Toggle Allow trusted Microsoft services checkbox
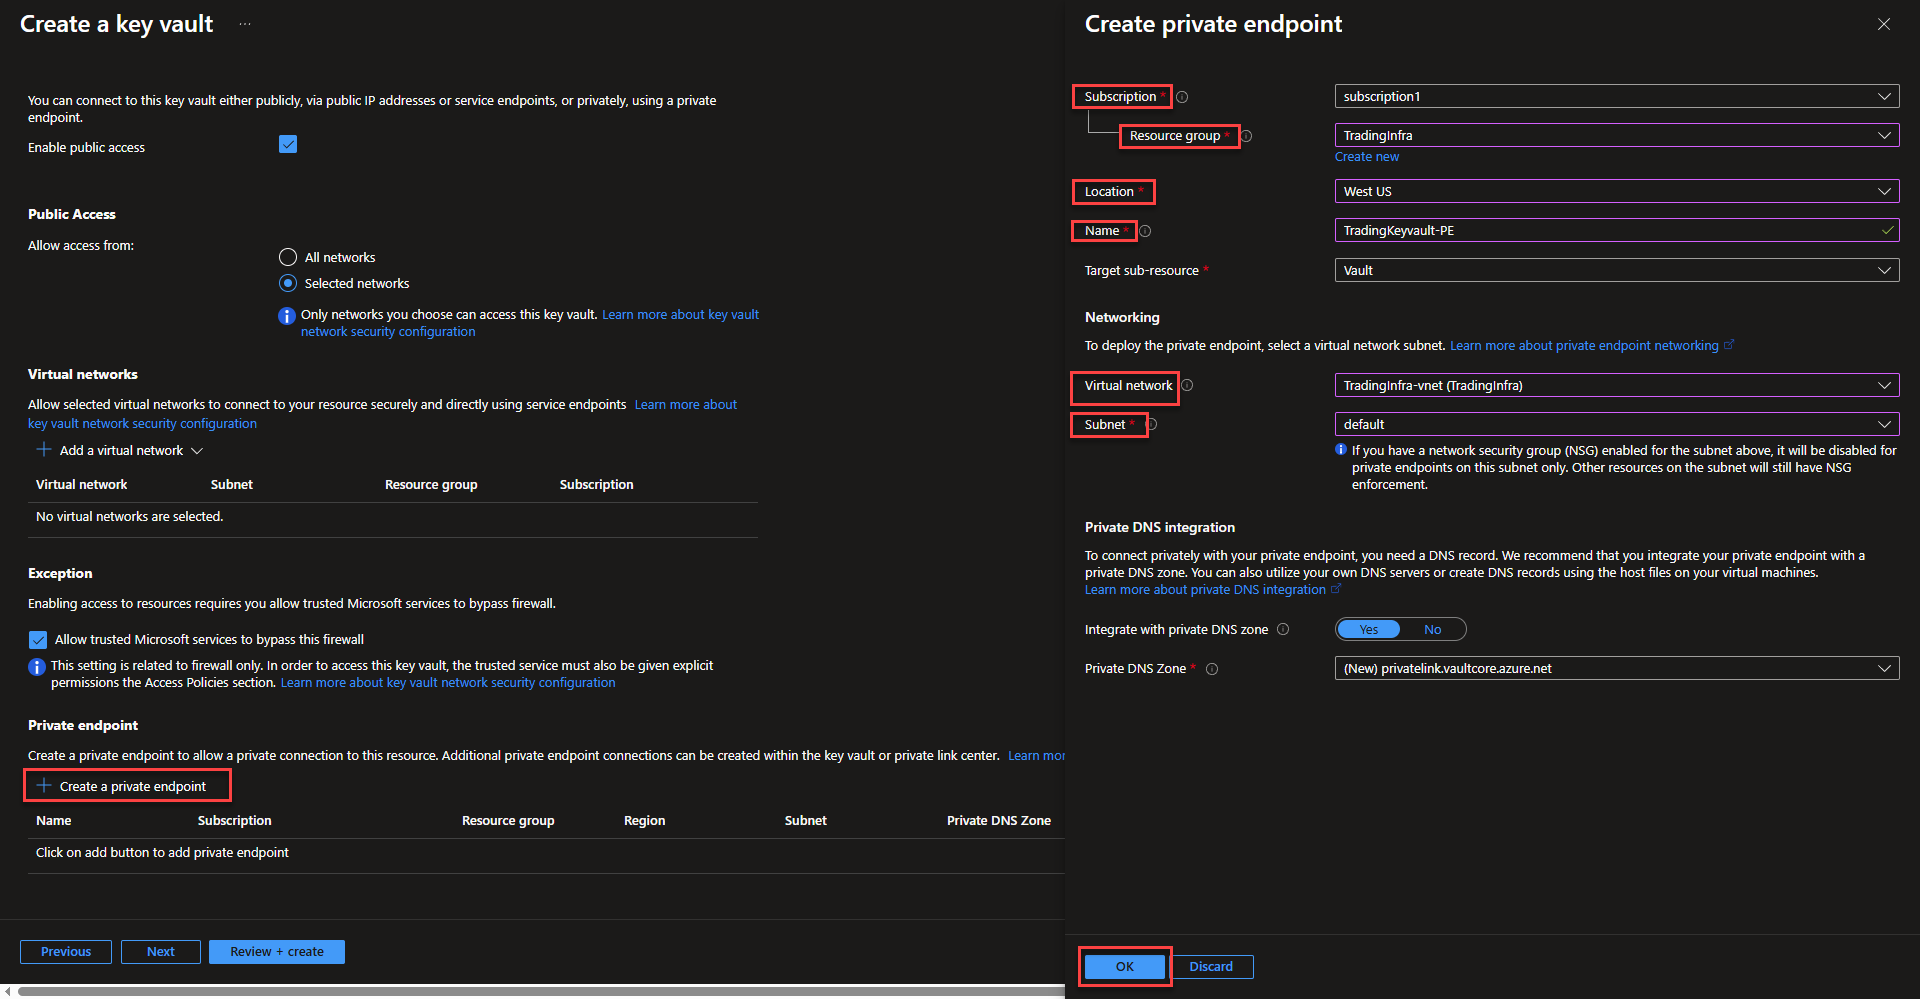1920x999 pixels. point(38,640)
